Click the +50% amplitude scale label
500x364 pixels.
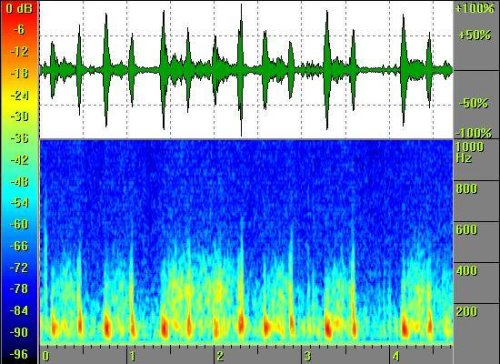(475, 35)
